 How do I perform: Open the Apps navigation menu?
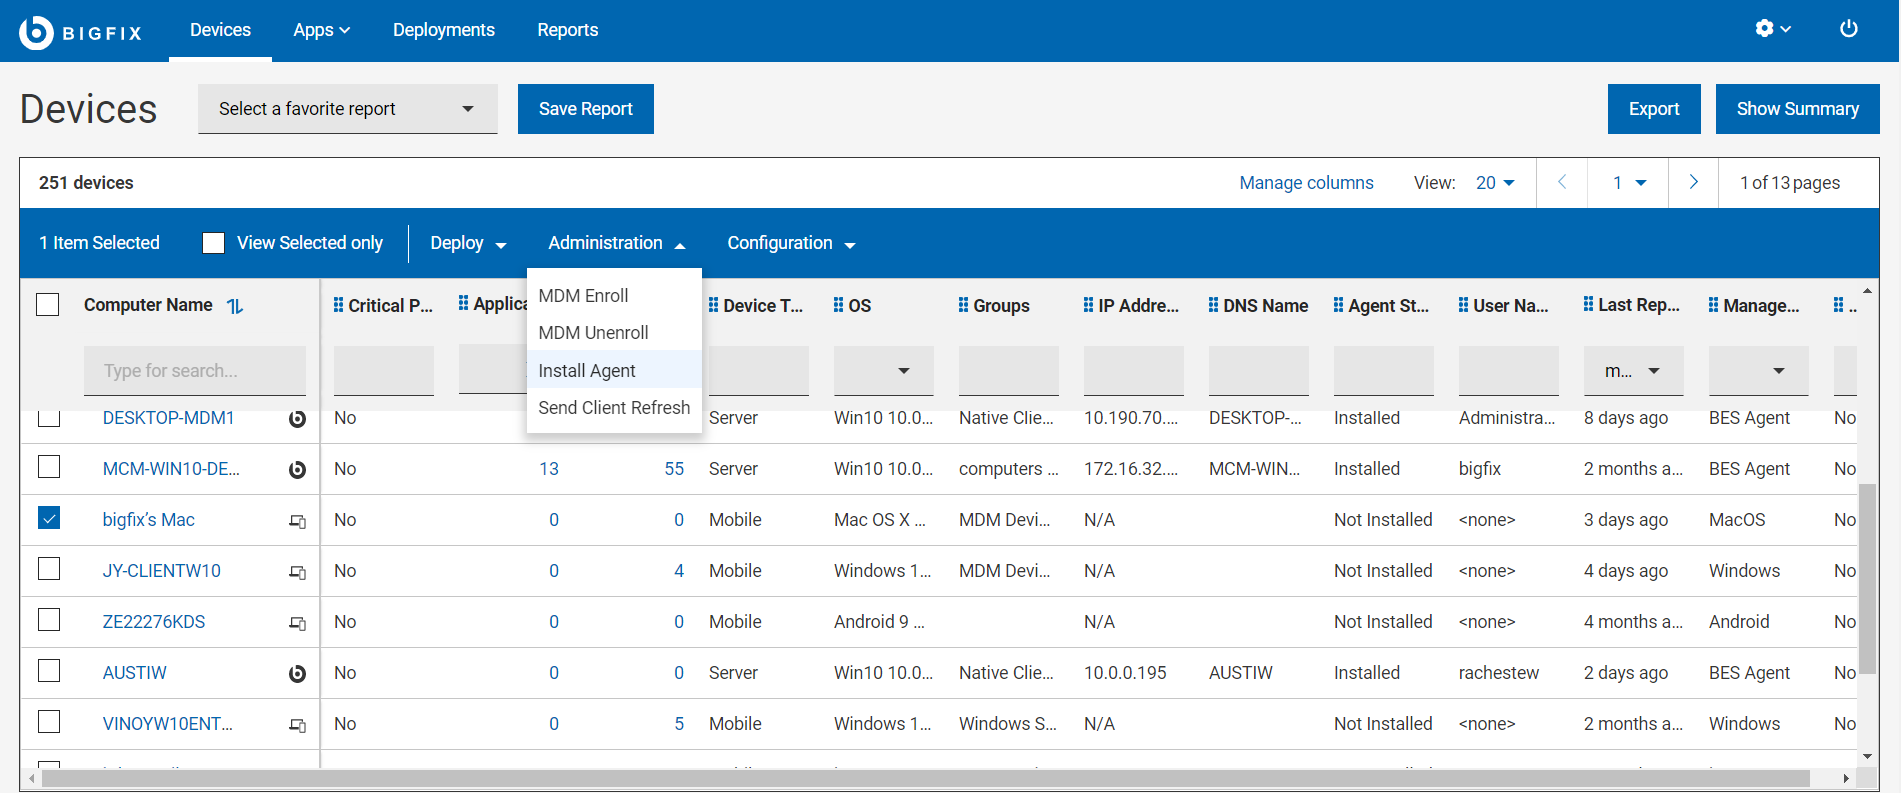point(322,30)
